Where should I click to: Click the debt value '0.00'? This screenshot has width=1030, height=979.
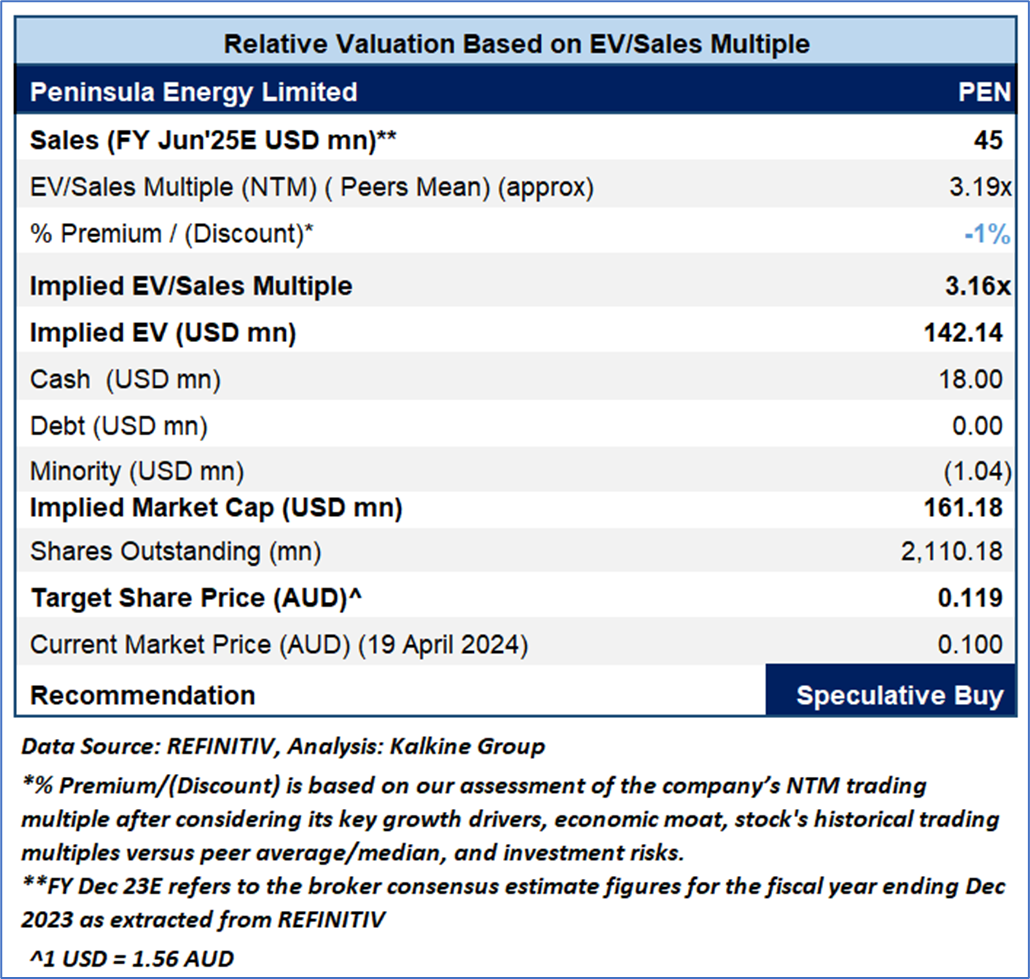click(x=977, y=426)
